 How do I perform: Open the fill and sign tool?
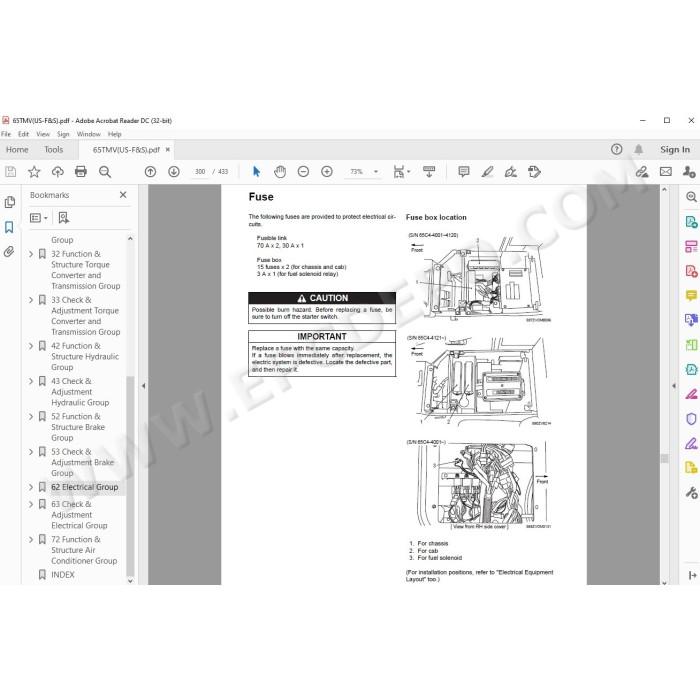[x=511, y=172]
